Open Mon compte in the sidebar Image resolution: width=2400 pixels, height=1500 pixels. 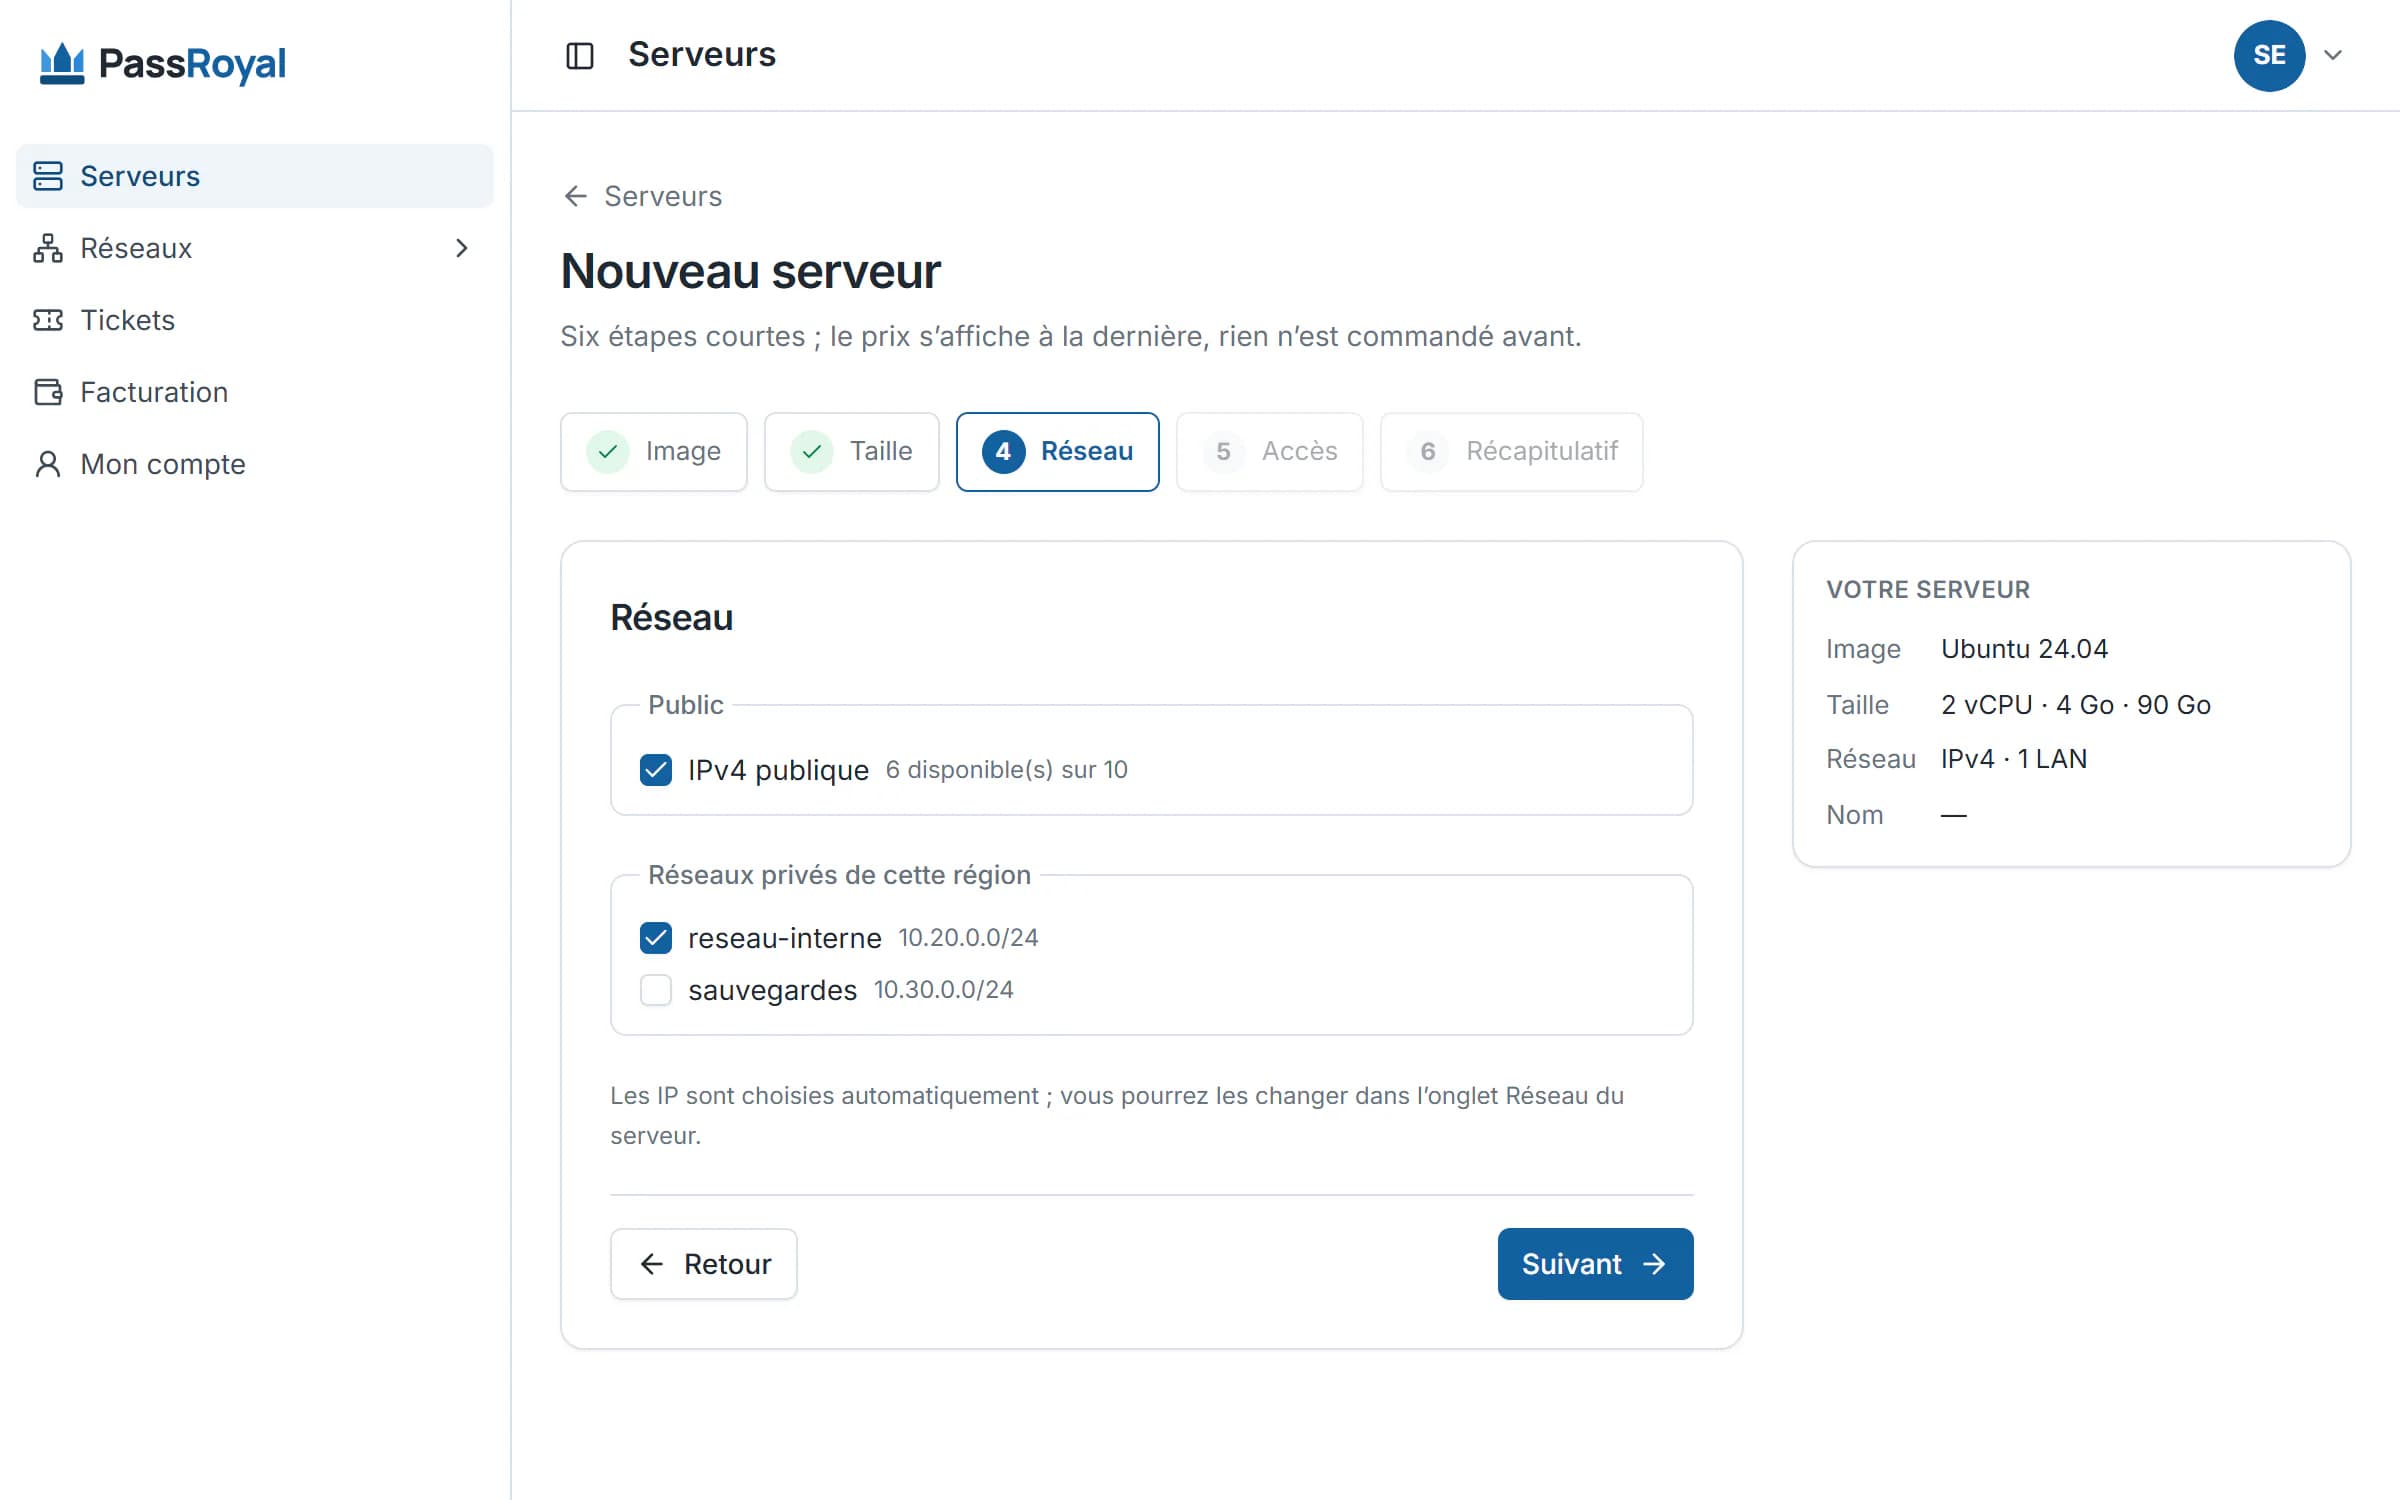coord(255,464)
